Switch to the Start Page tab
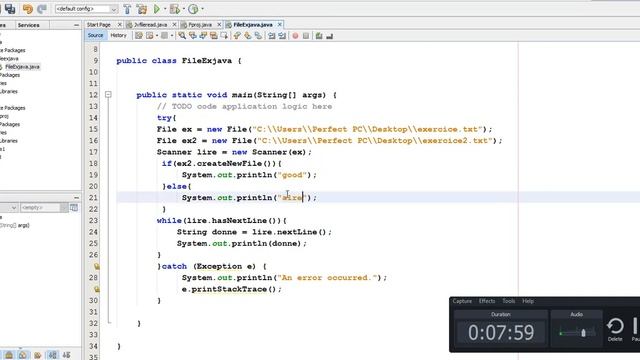This screenshot has width=640, height=360. (98, 25)
